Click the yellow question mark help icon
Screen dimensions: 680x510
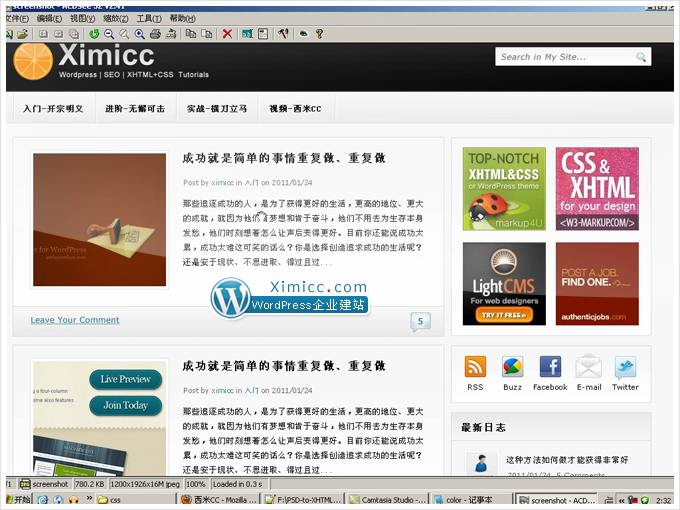tap(320, 34)
